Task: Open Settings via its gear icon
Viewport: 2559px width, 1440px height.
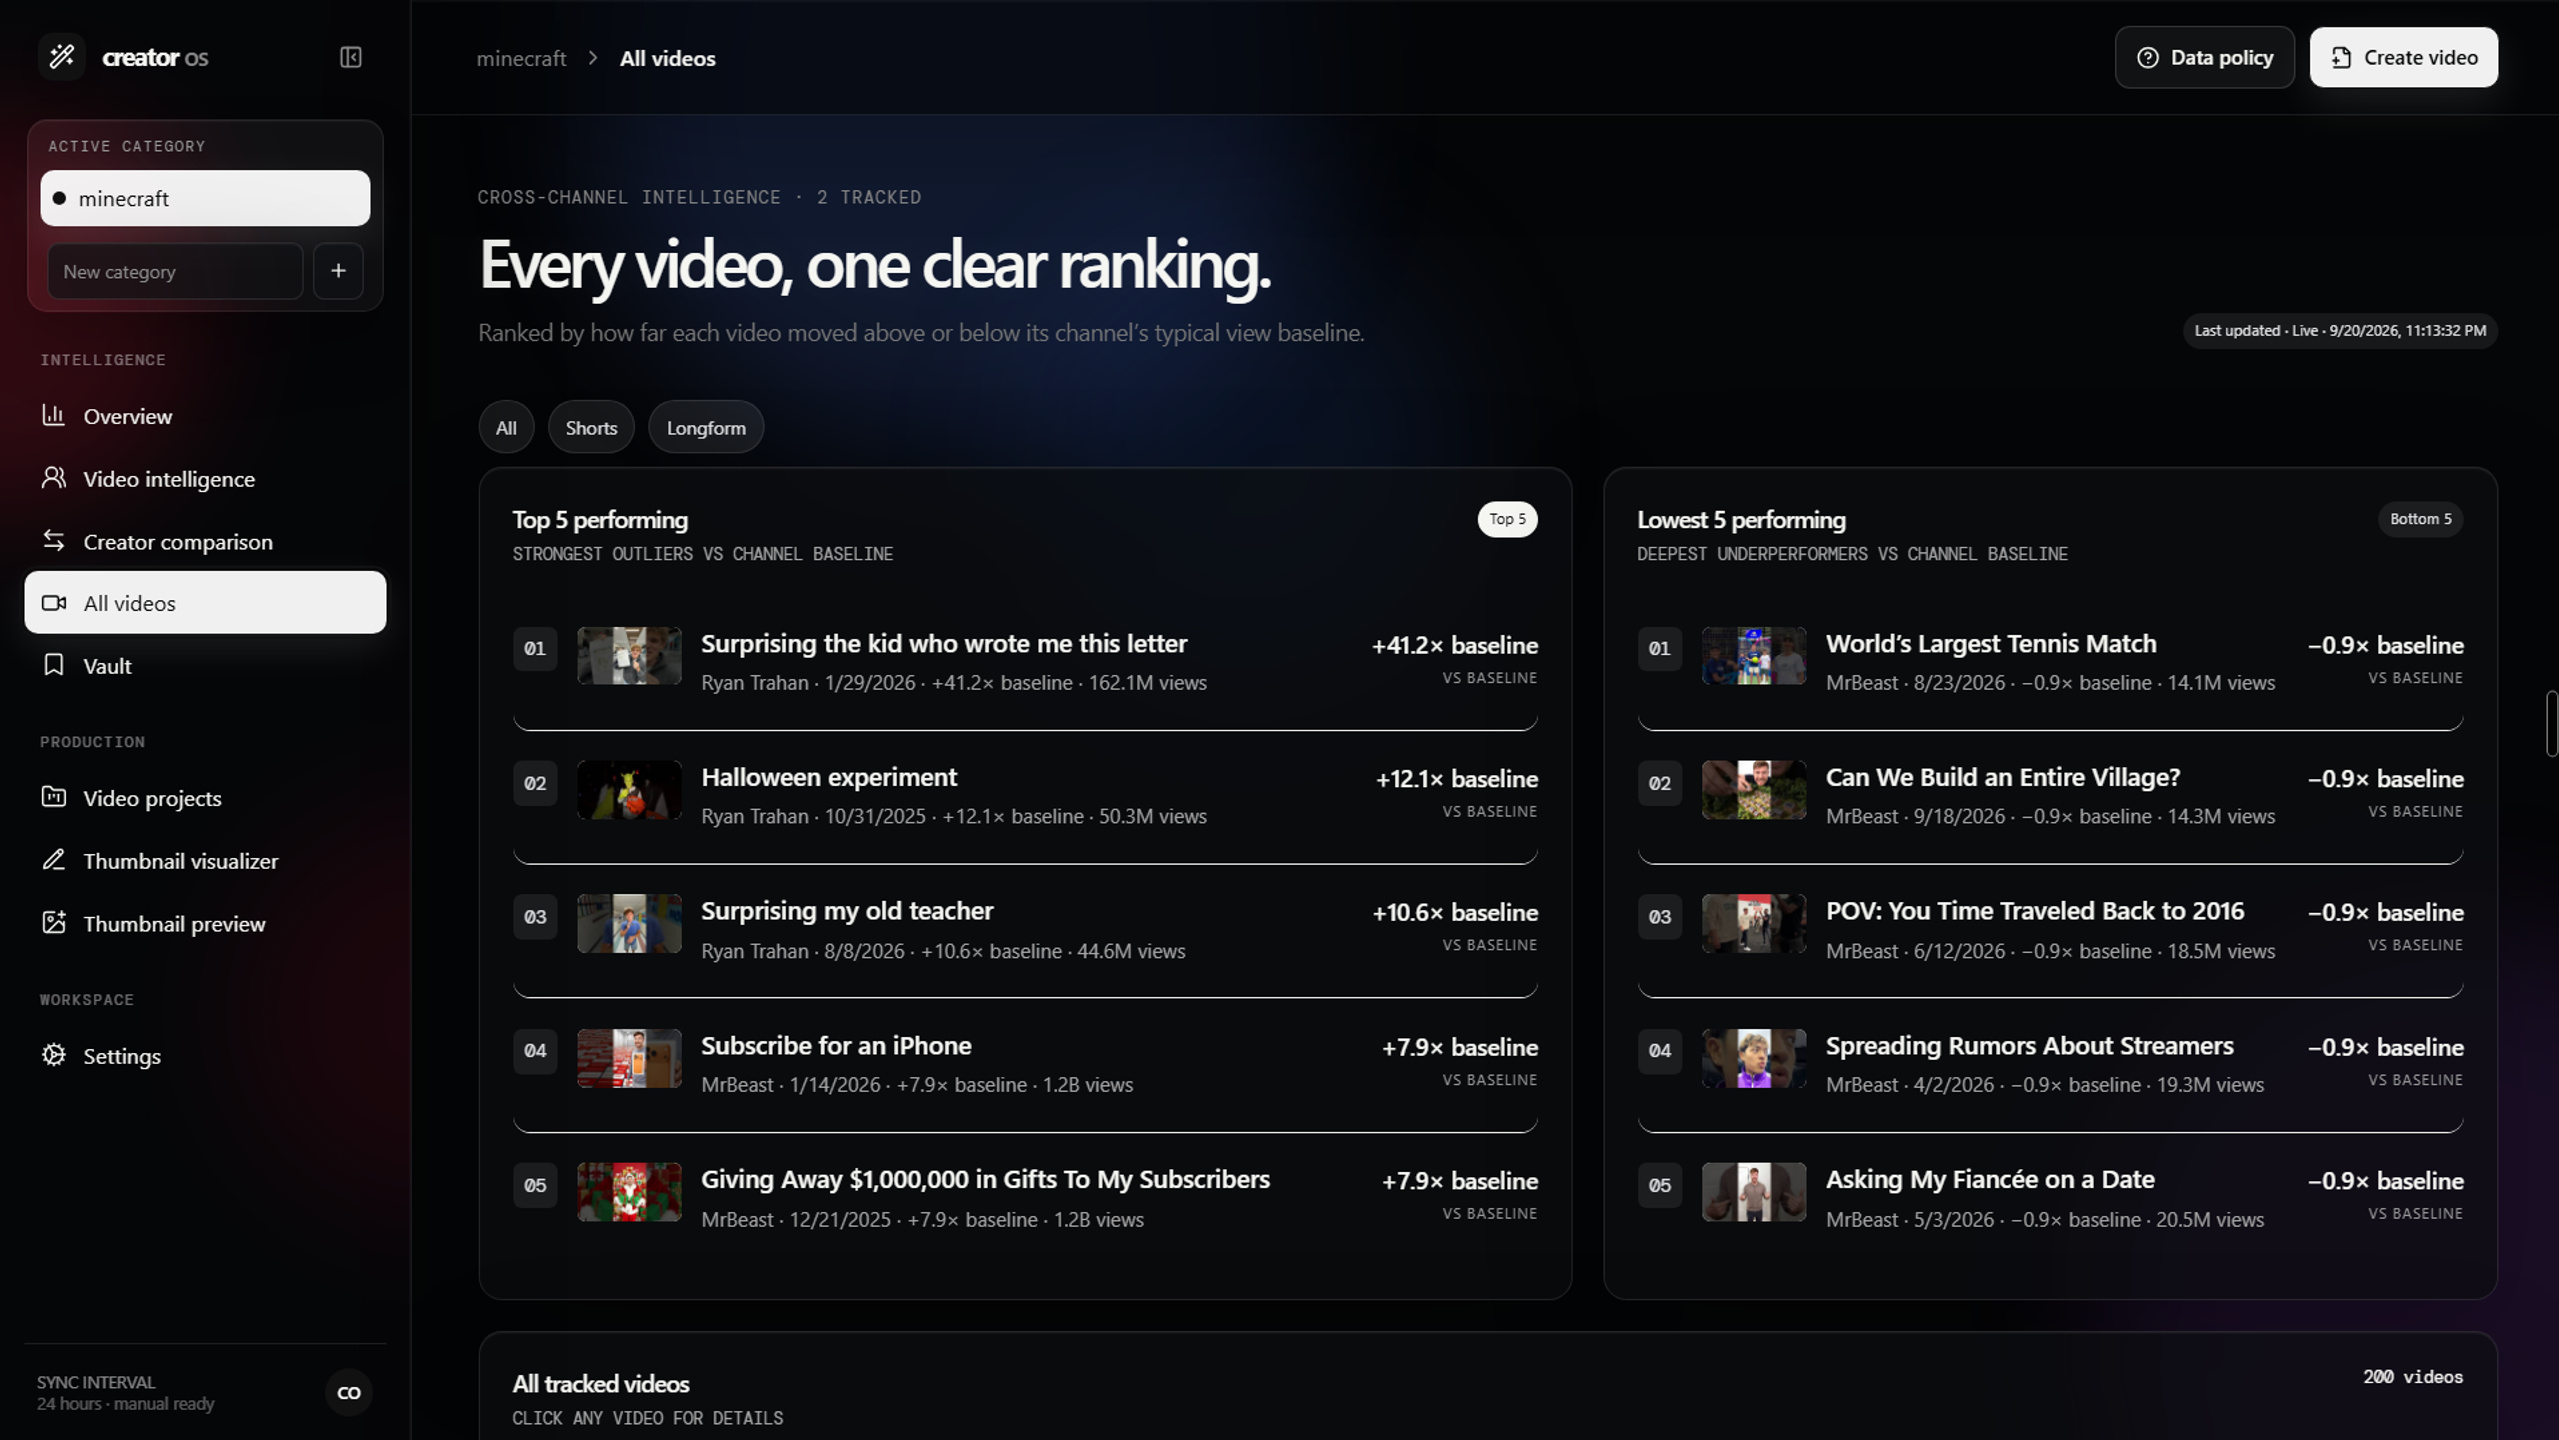Action: (54, 1055)
